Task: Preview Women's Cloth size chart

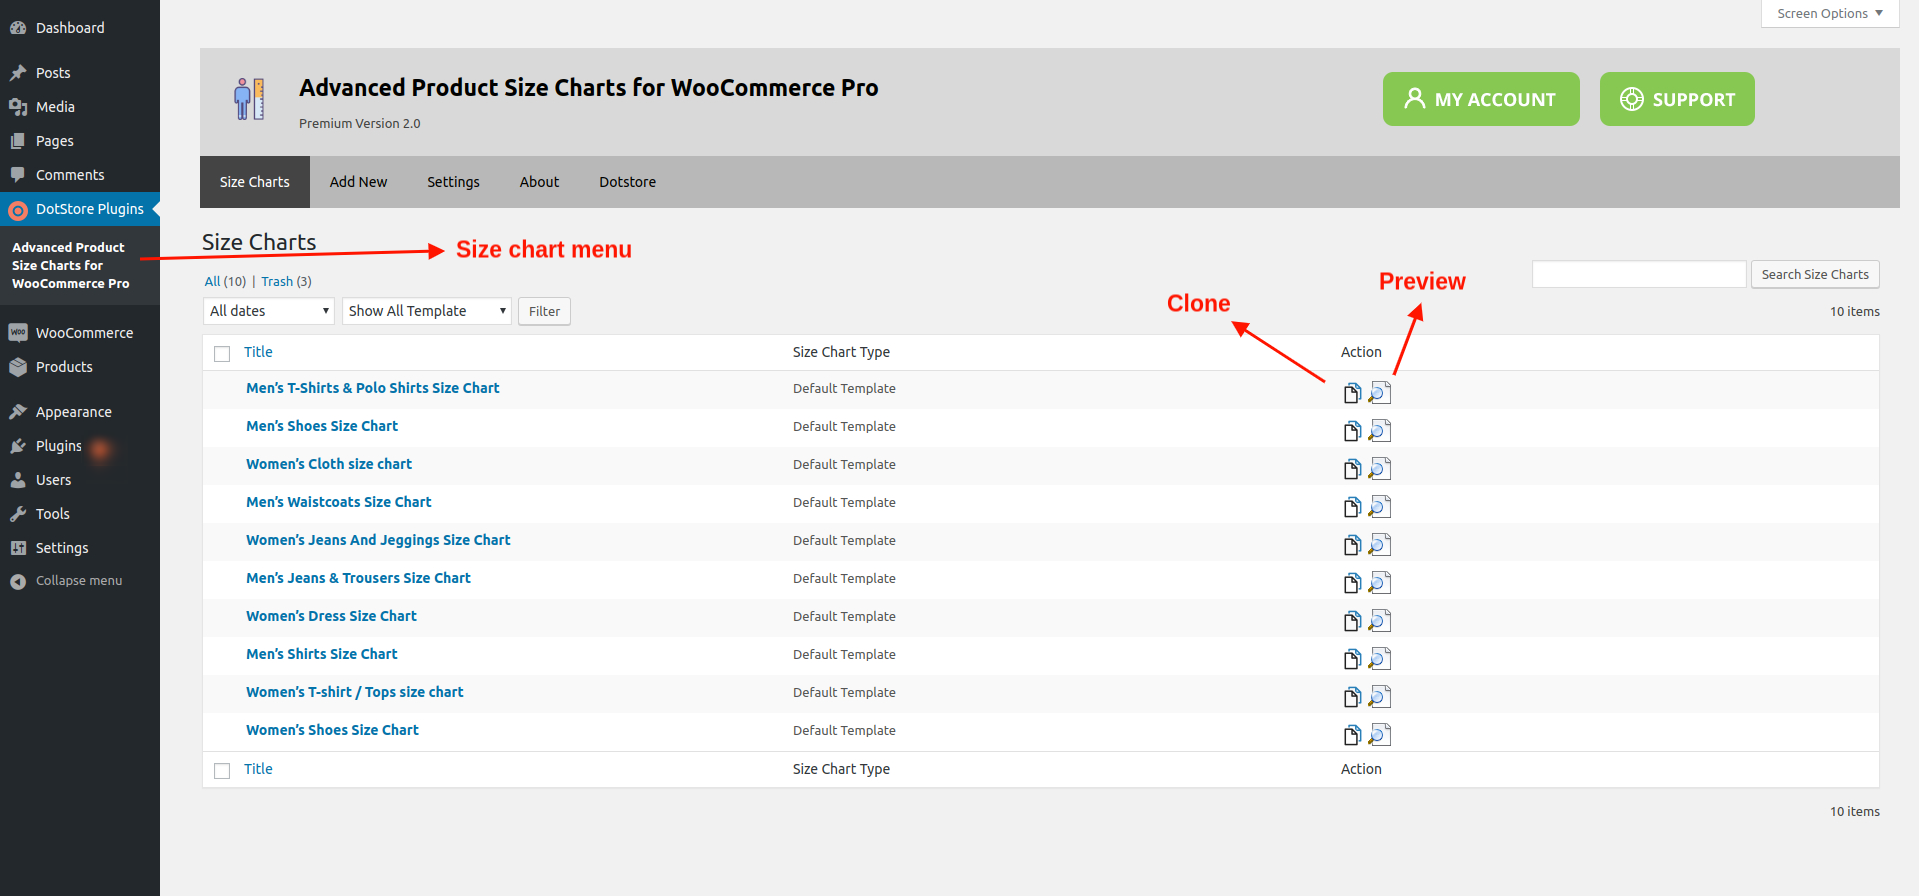Action: point(1380,468)
